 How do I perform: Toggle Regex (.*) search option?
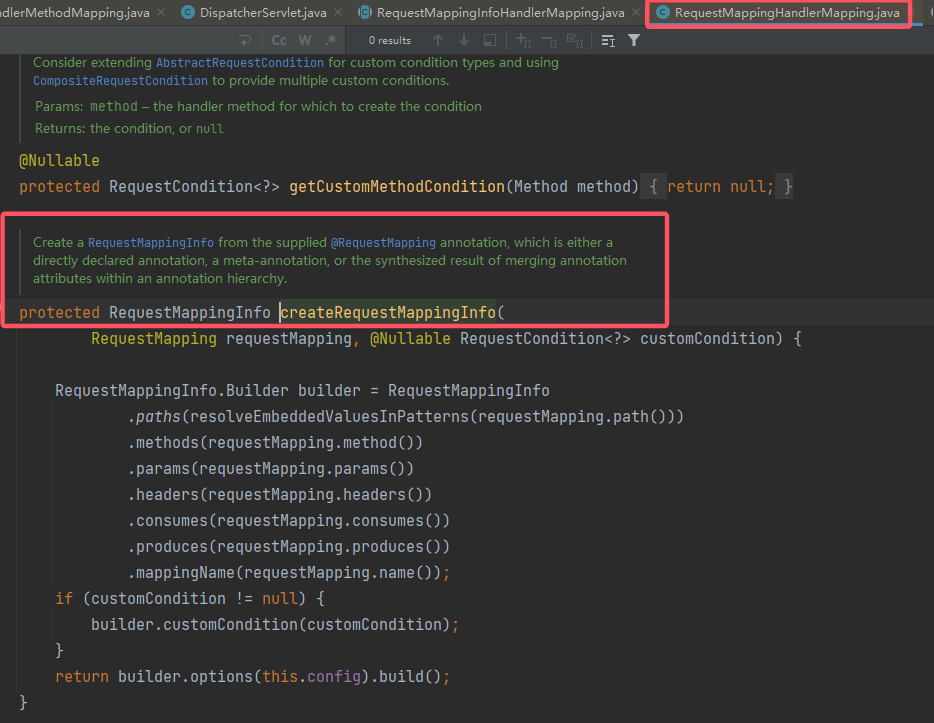click(331, 40)
